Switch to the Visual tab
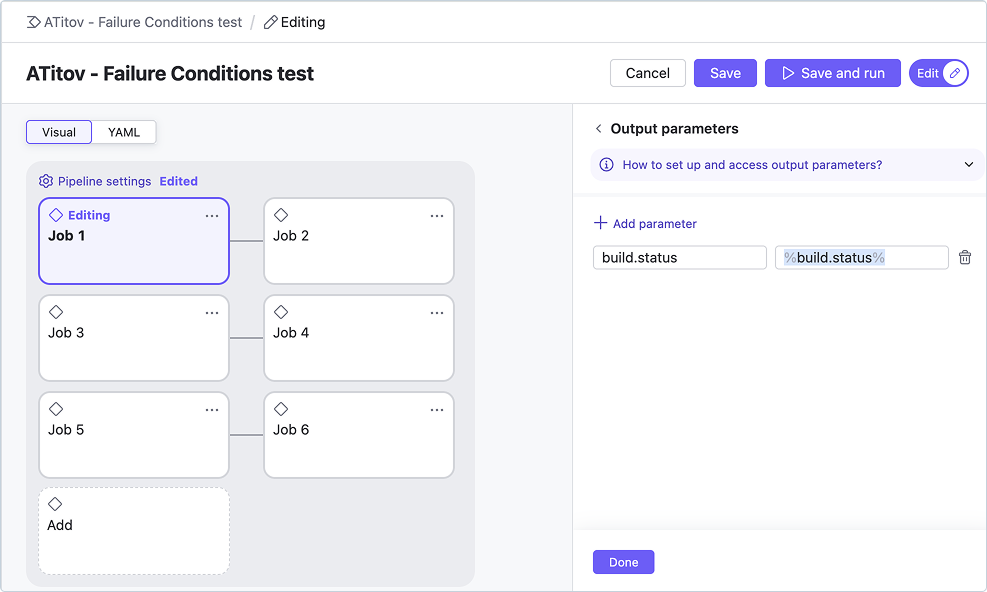 (x=59, y=132)
